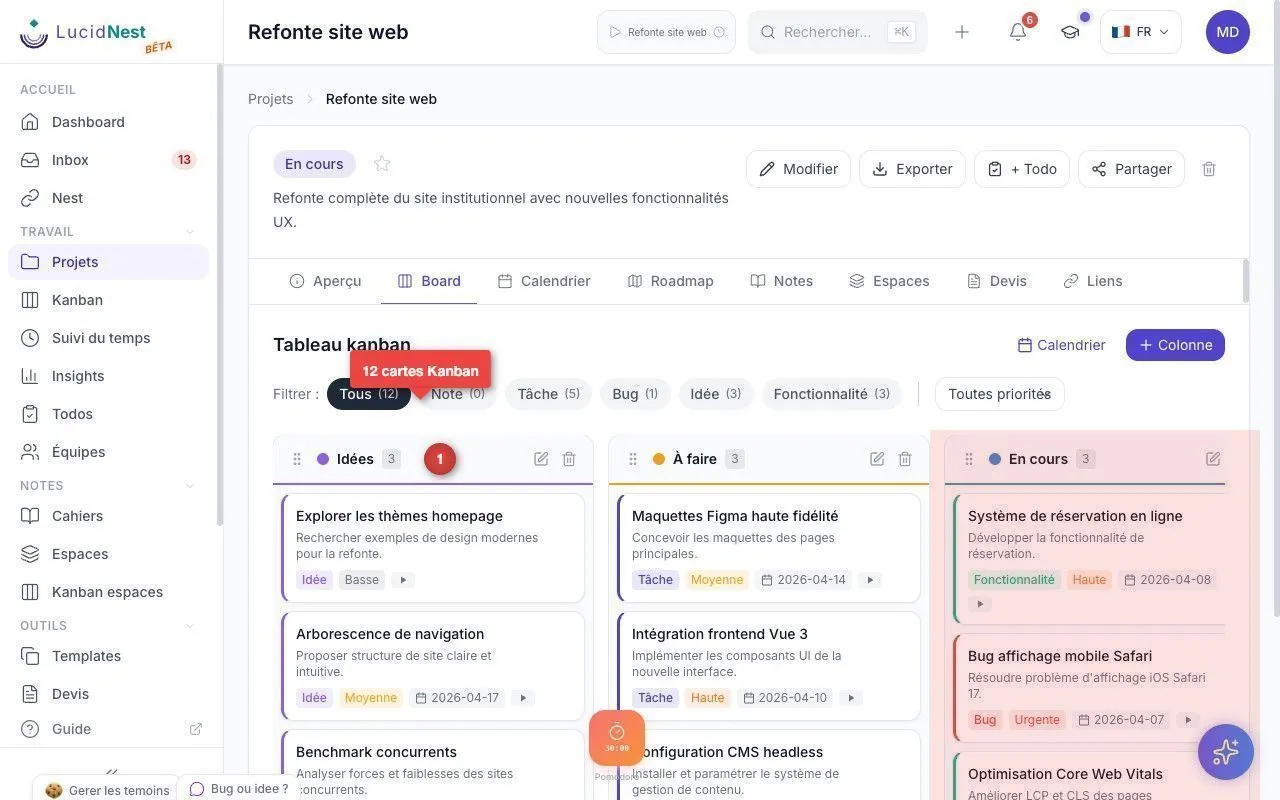The width and height of the screenshot is (1280, 800).
Task: Click the graduation cap tutorial icon
Action: tap(1070, 32)
